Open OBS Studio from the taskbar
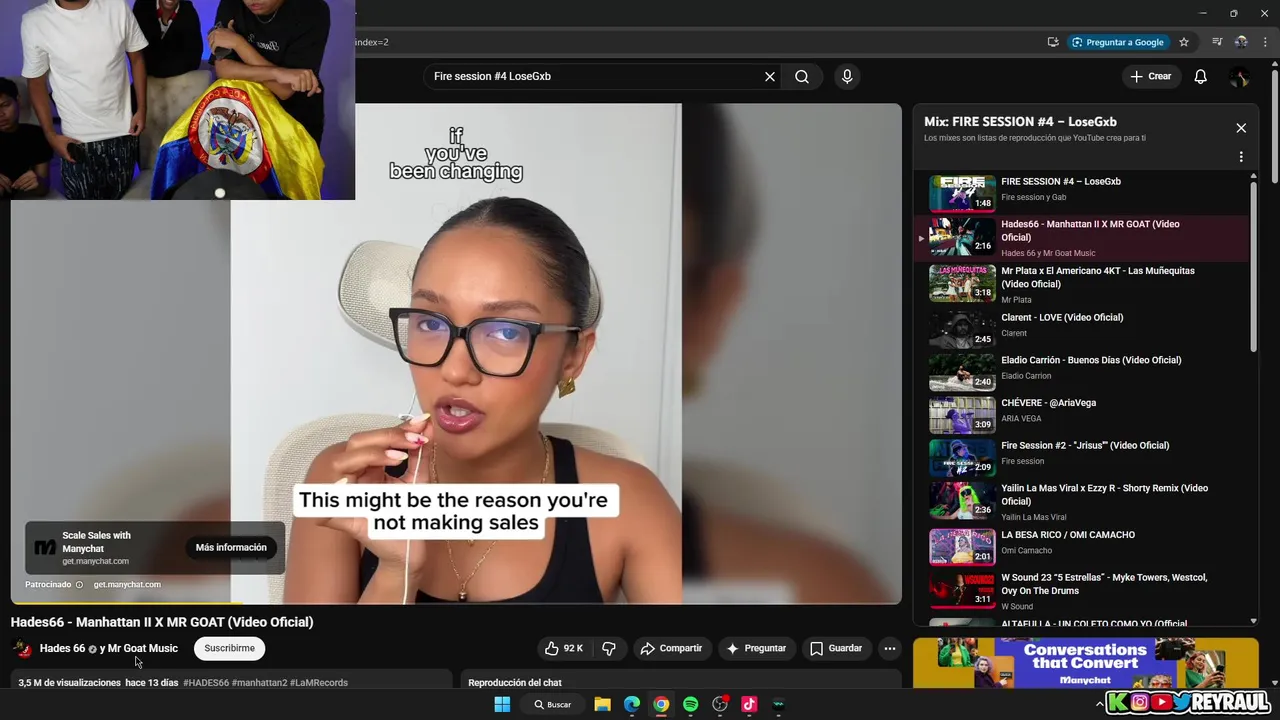1280x720 pixels. [x=720, y=704]
